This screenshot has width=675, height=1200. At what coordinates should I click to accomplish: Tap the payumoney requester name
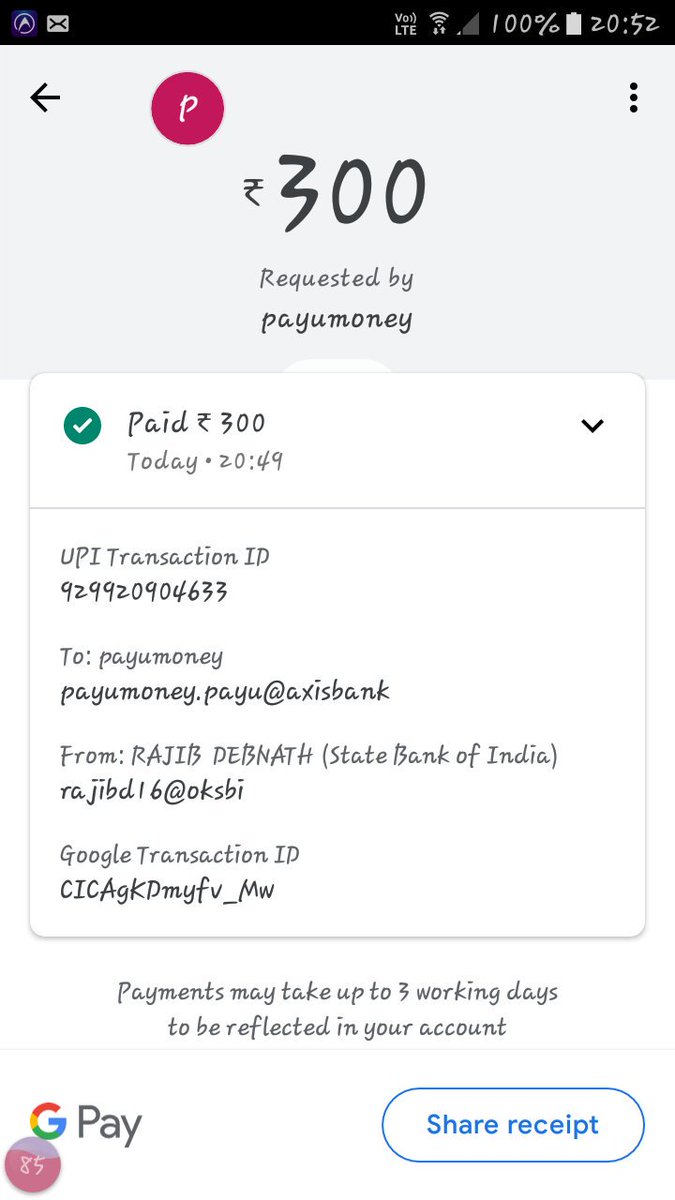pos(336,320)
